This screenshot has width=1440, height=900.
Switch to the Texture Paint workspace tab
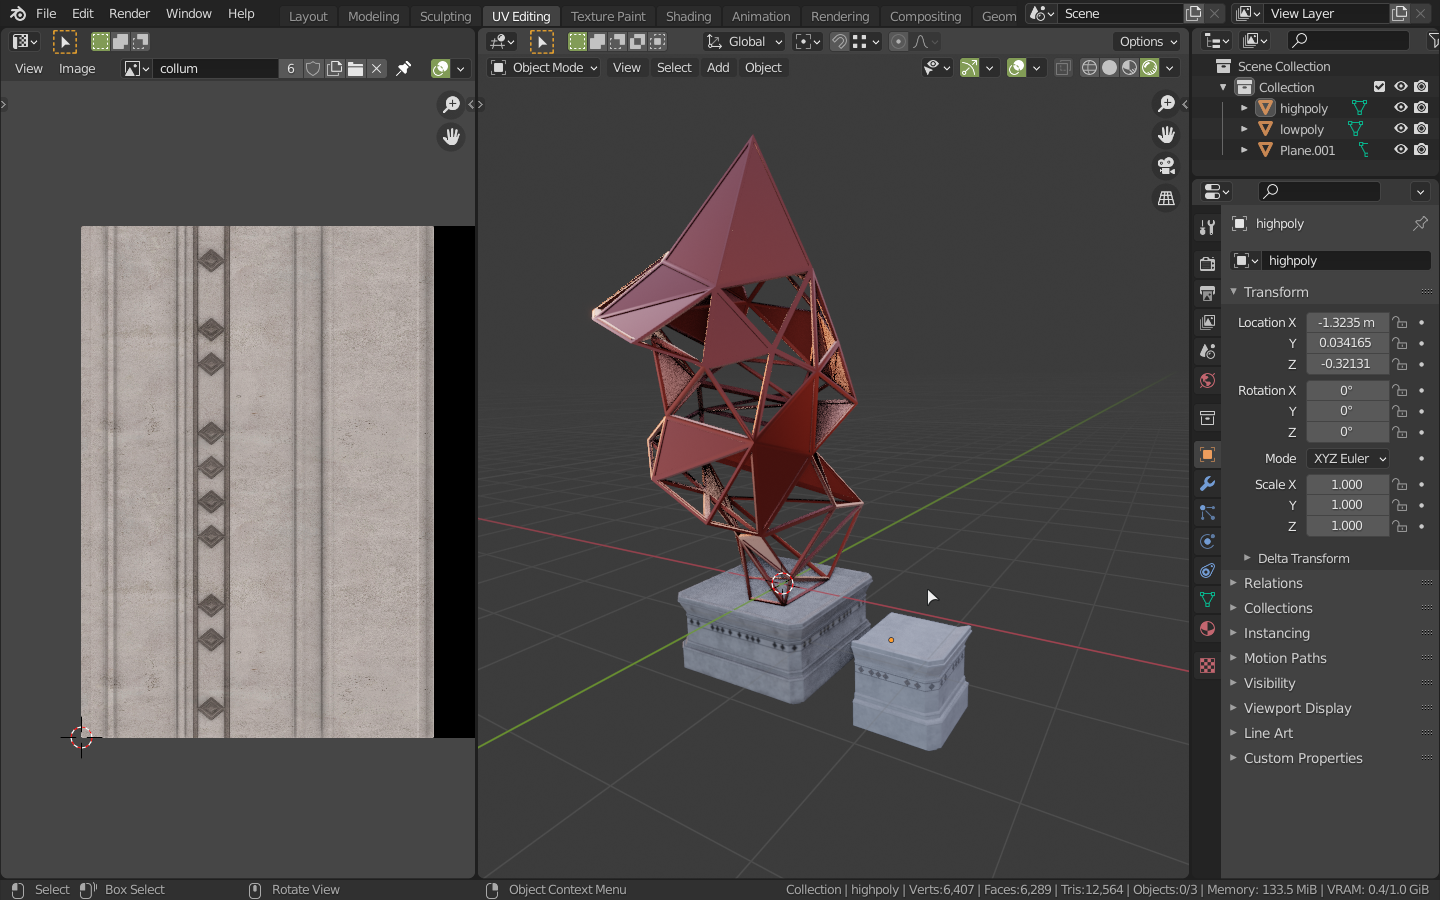point(607,16)
